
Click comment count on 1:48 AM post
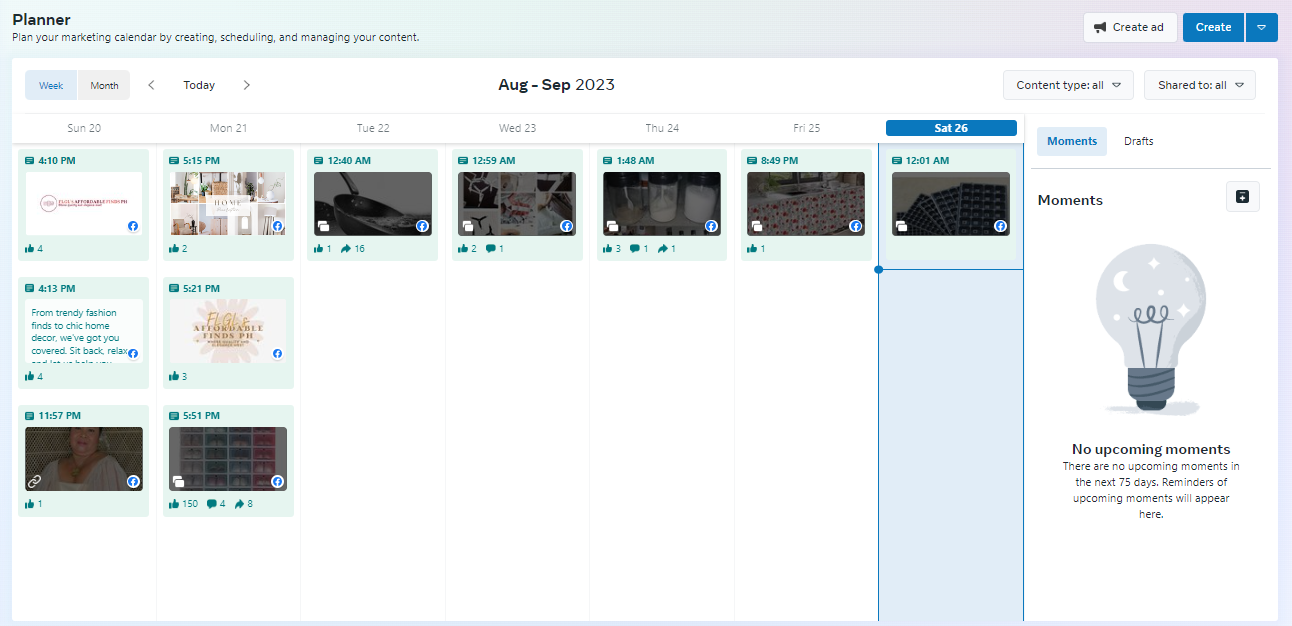pos(639,248)
